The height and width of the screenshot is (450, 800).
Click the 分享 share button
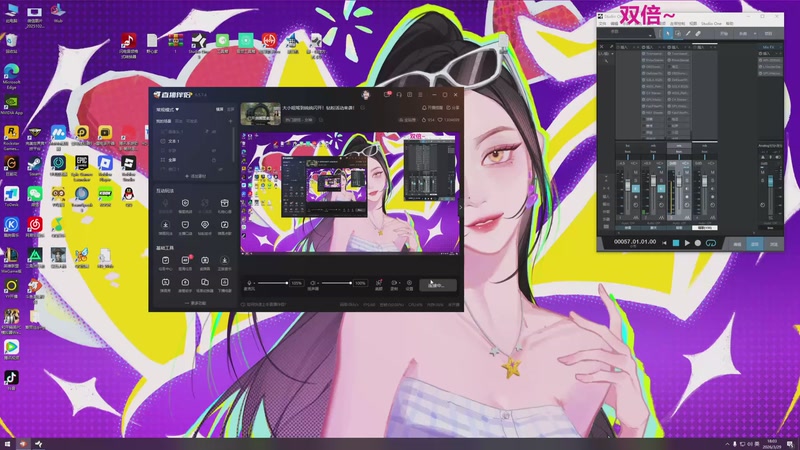pos(453,108)
